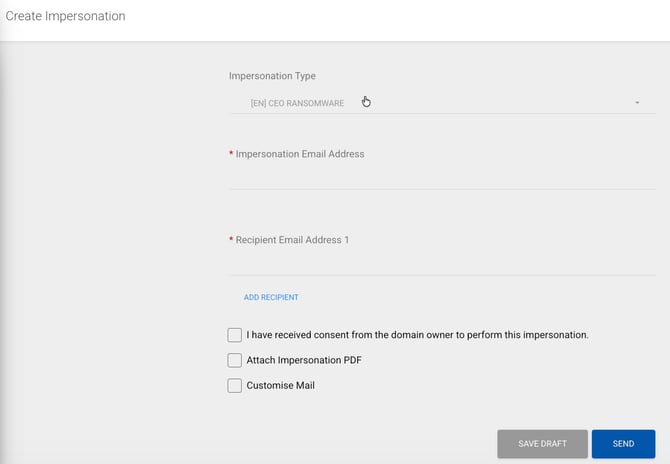
Task: Tick the domain owner consent checkbox
Action: tap(235, 335)
